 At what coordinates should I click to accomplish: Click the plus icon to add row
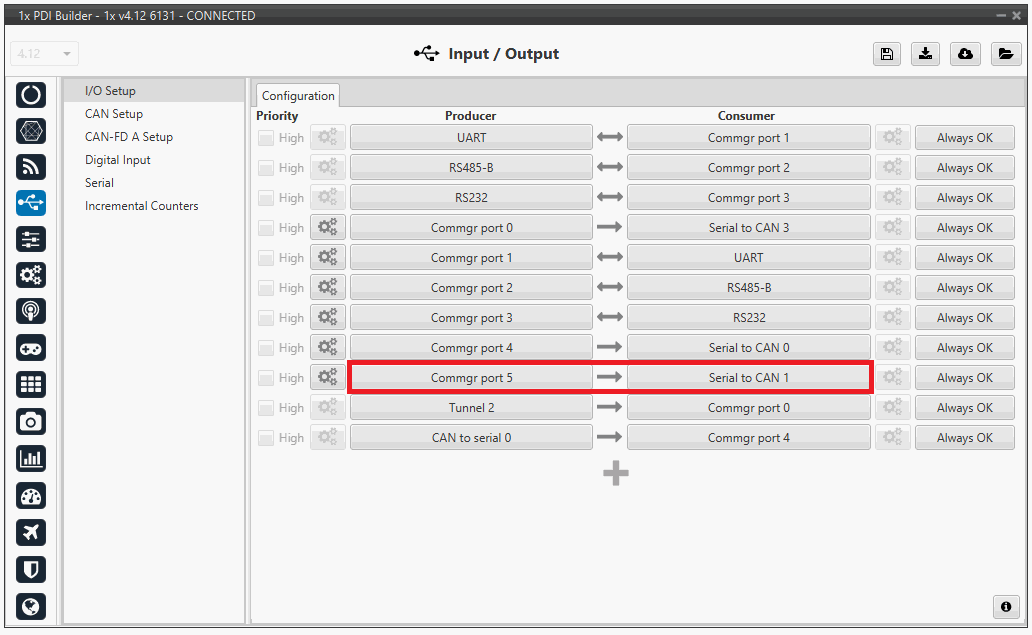click(616, 474)
